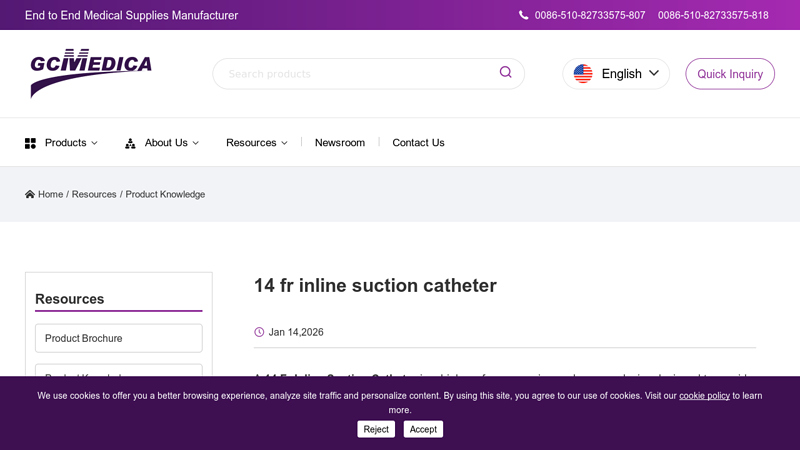This screenshot has width=800, height=450.
Task: Click the GCMedica logo
Action: 91,73
